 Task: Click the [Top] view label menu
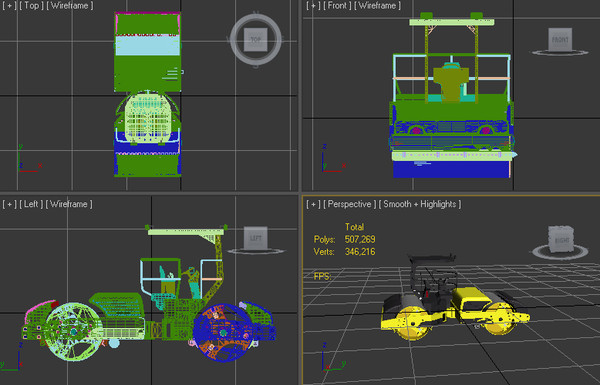(31, 6)
